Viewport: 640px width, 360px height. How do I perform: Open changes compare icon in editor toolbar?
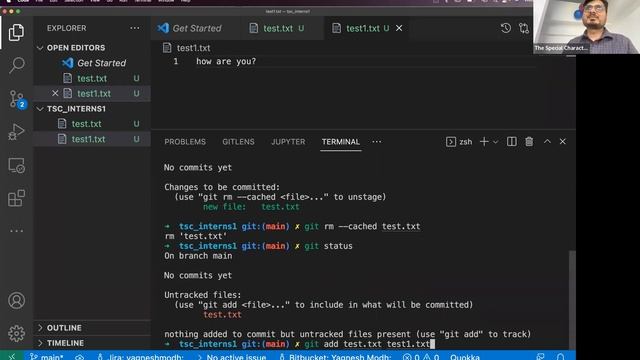coord(524,28)
